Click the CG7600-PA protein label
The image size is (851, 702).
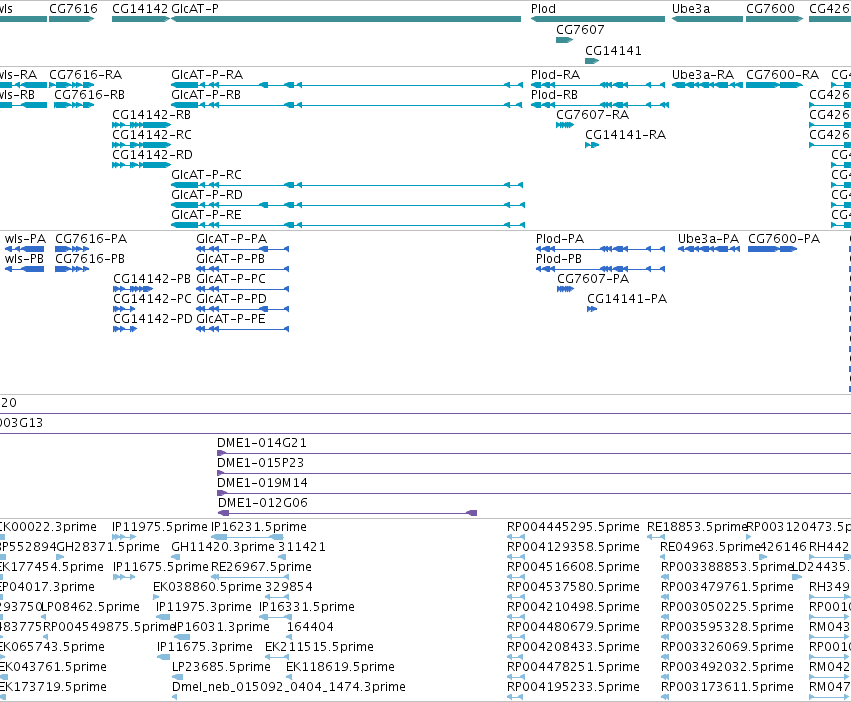[784, 239]
